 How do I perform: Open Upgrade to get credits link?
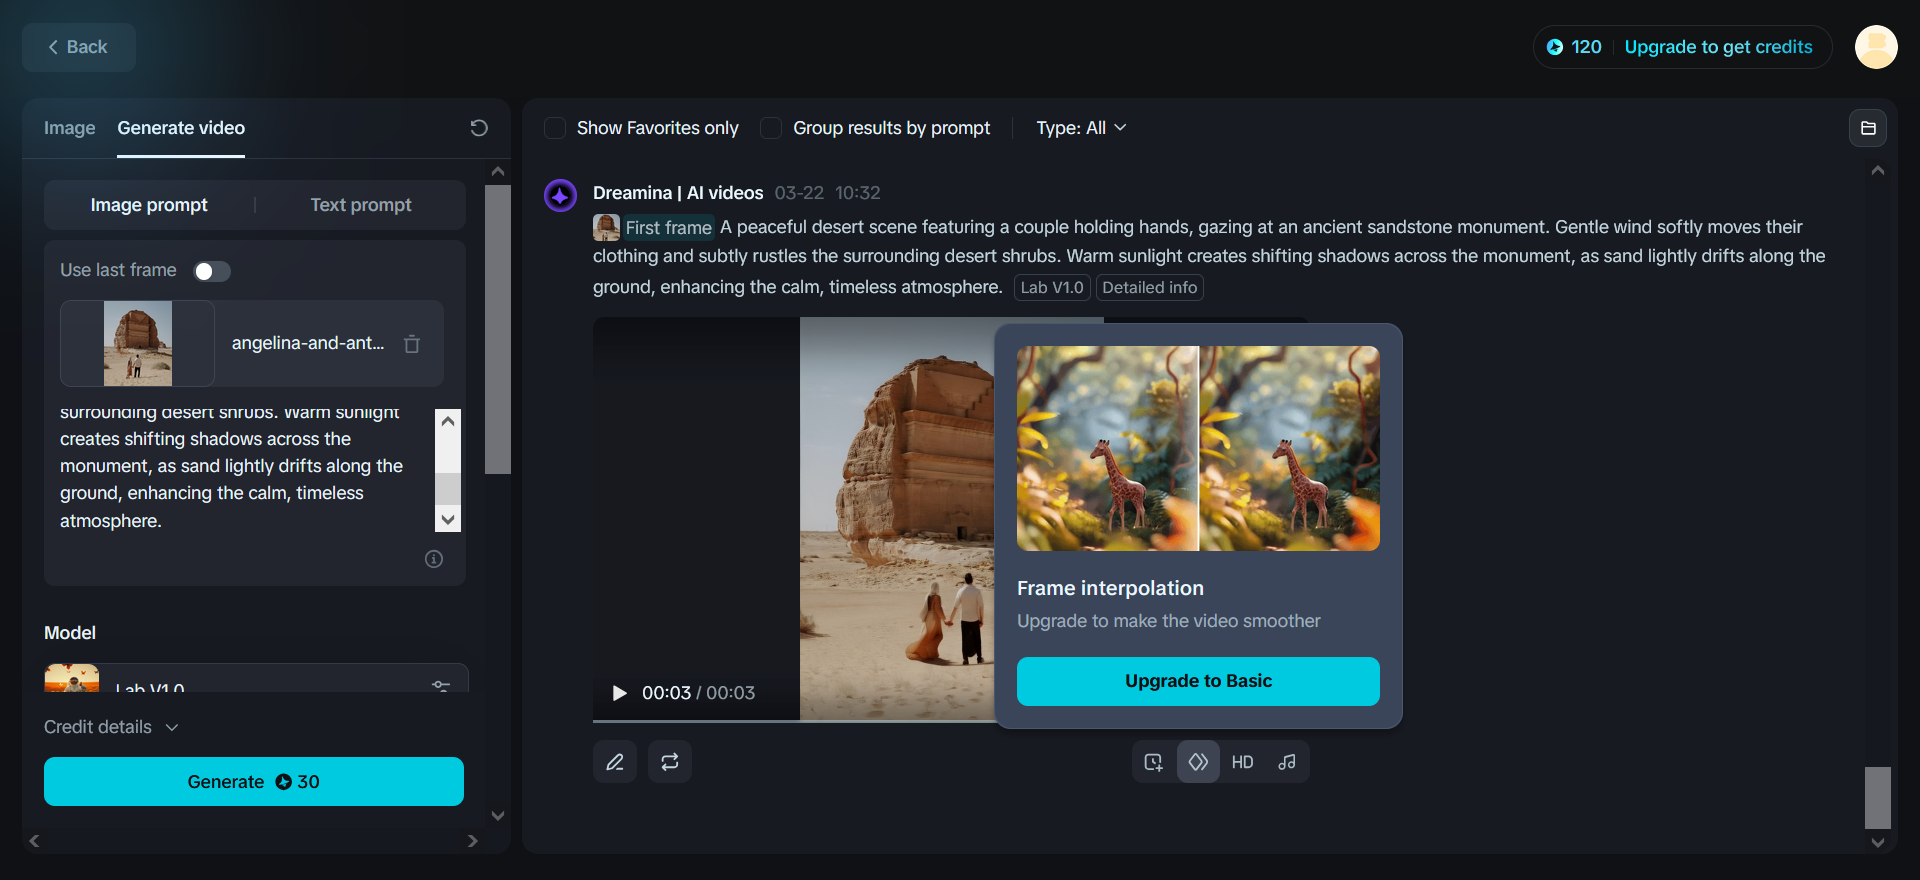click(1718, 47)
